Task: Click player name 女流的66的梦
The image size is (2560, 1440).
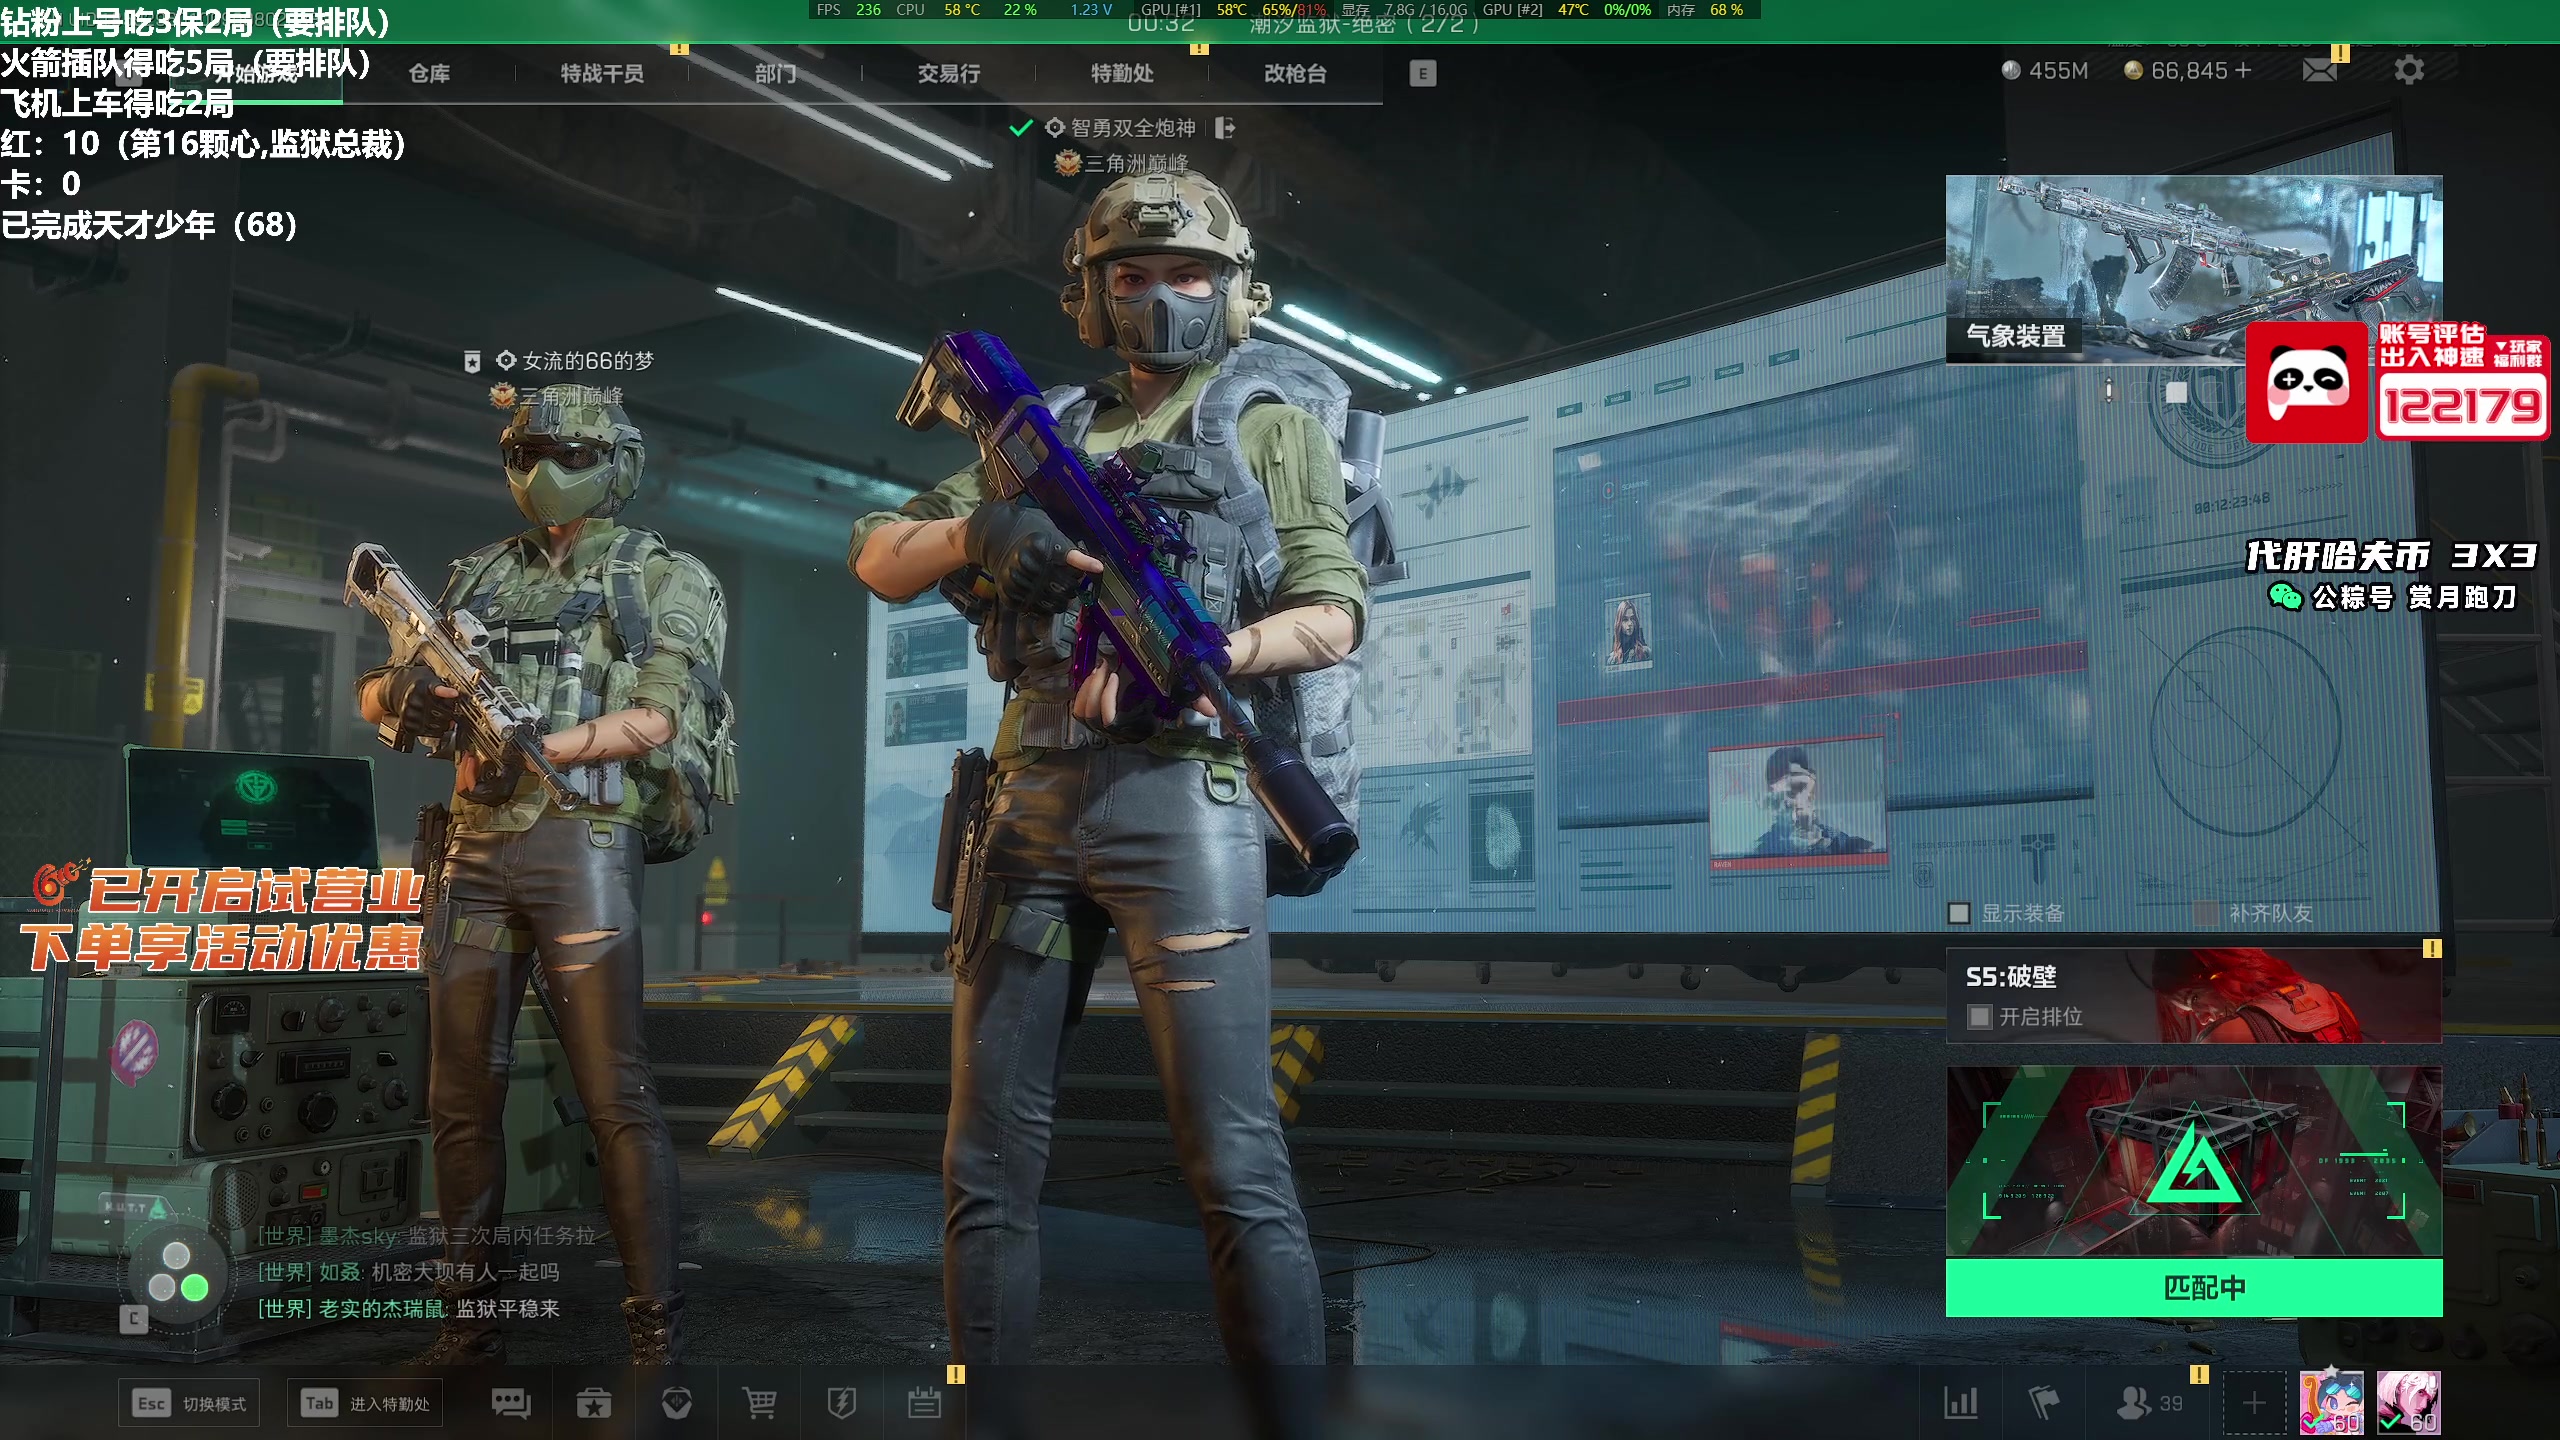Action: 588,361
